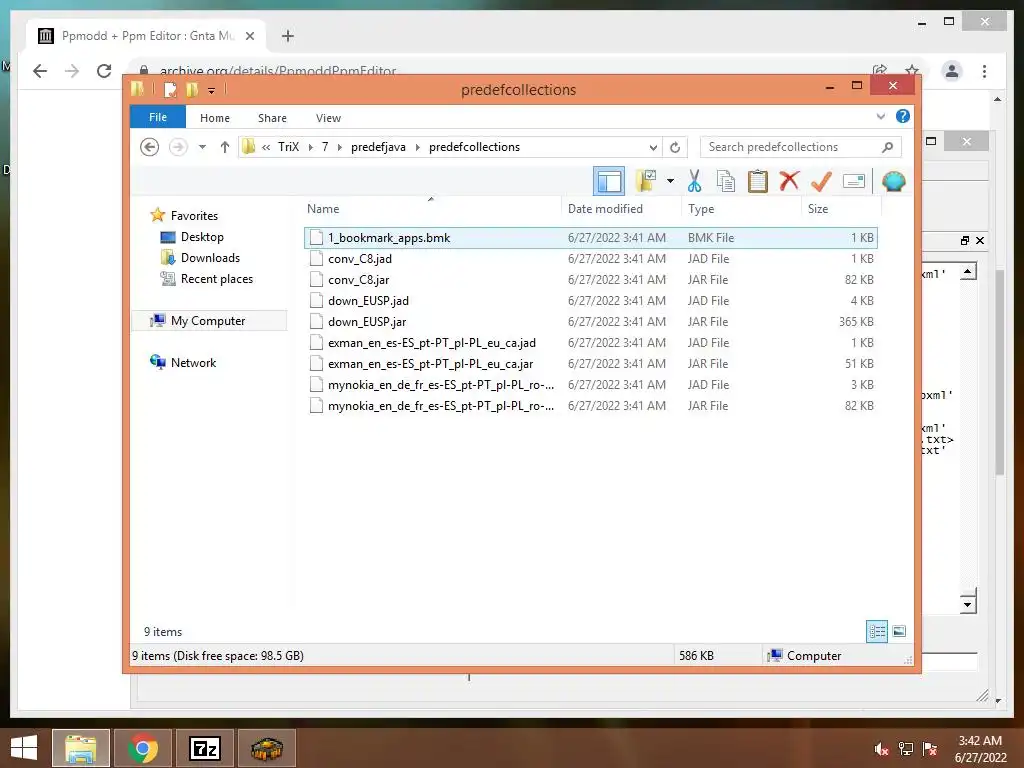Screen dimensions: 1024x768
Task: Refresh the predefcollections folder
Action: pos(675,147)
